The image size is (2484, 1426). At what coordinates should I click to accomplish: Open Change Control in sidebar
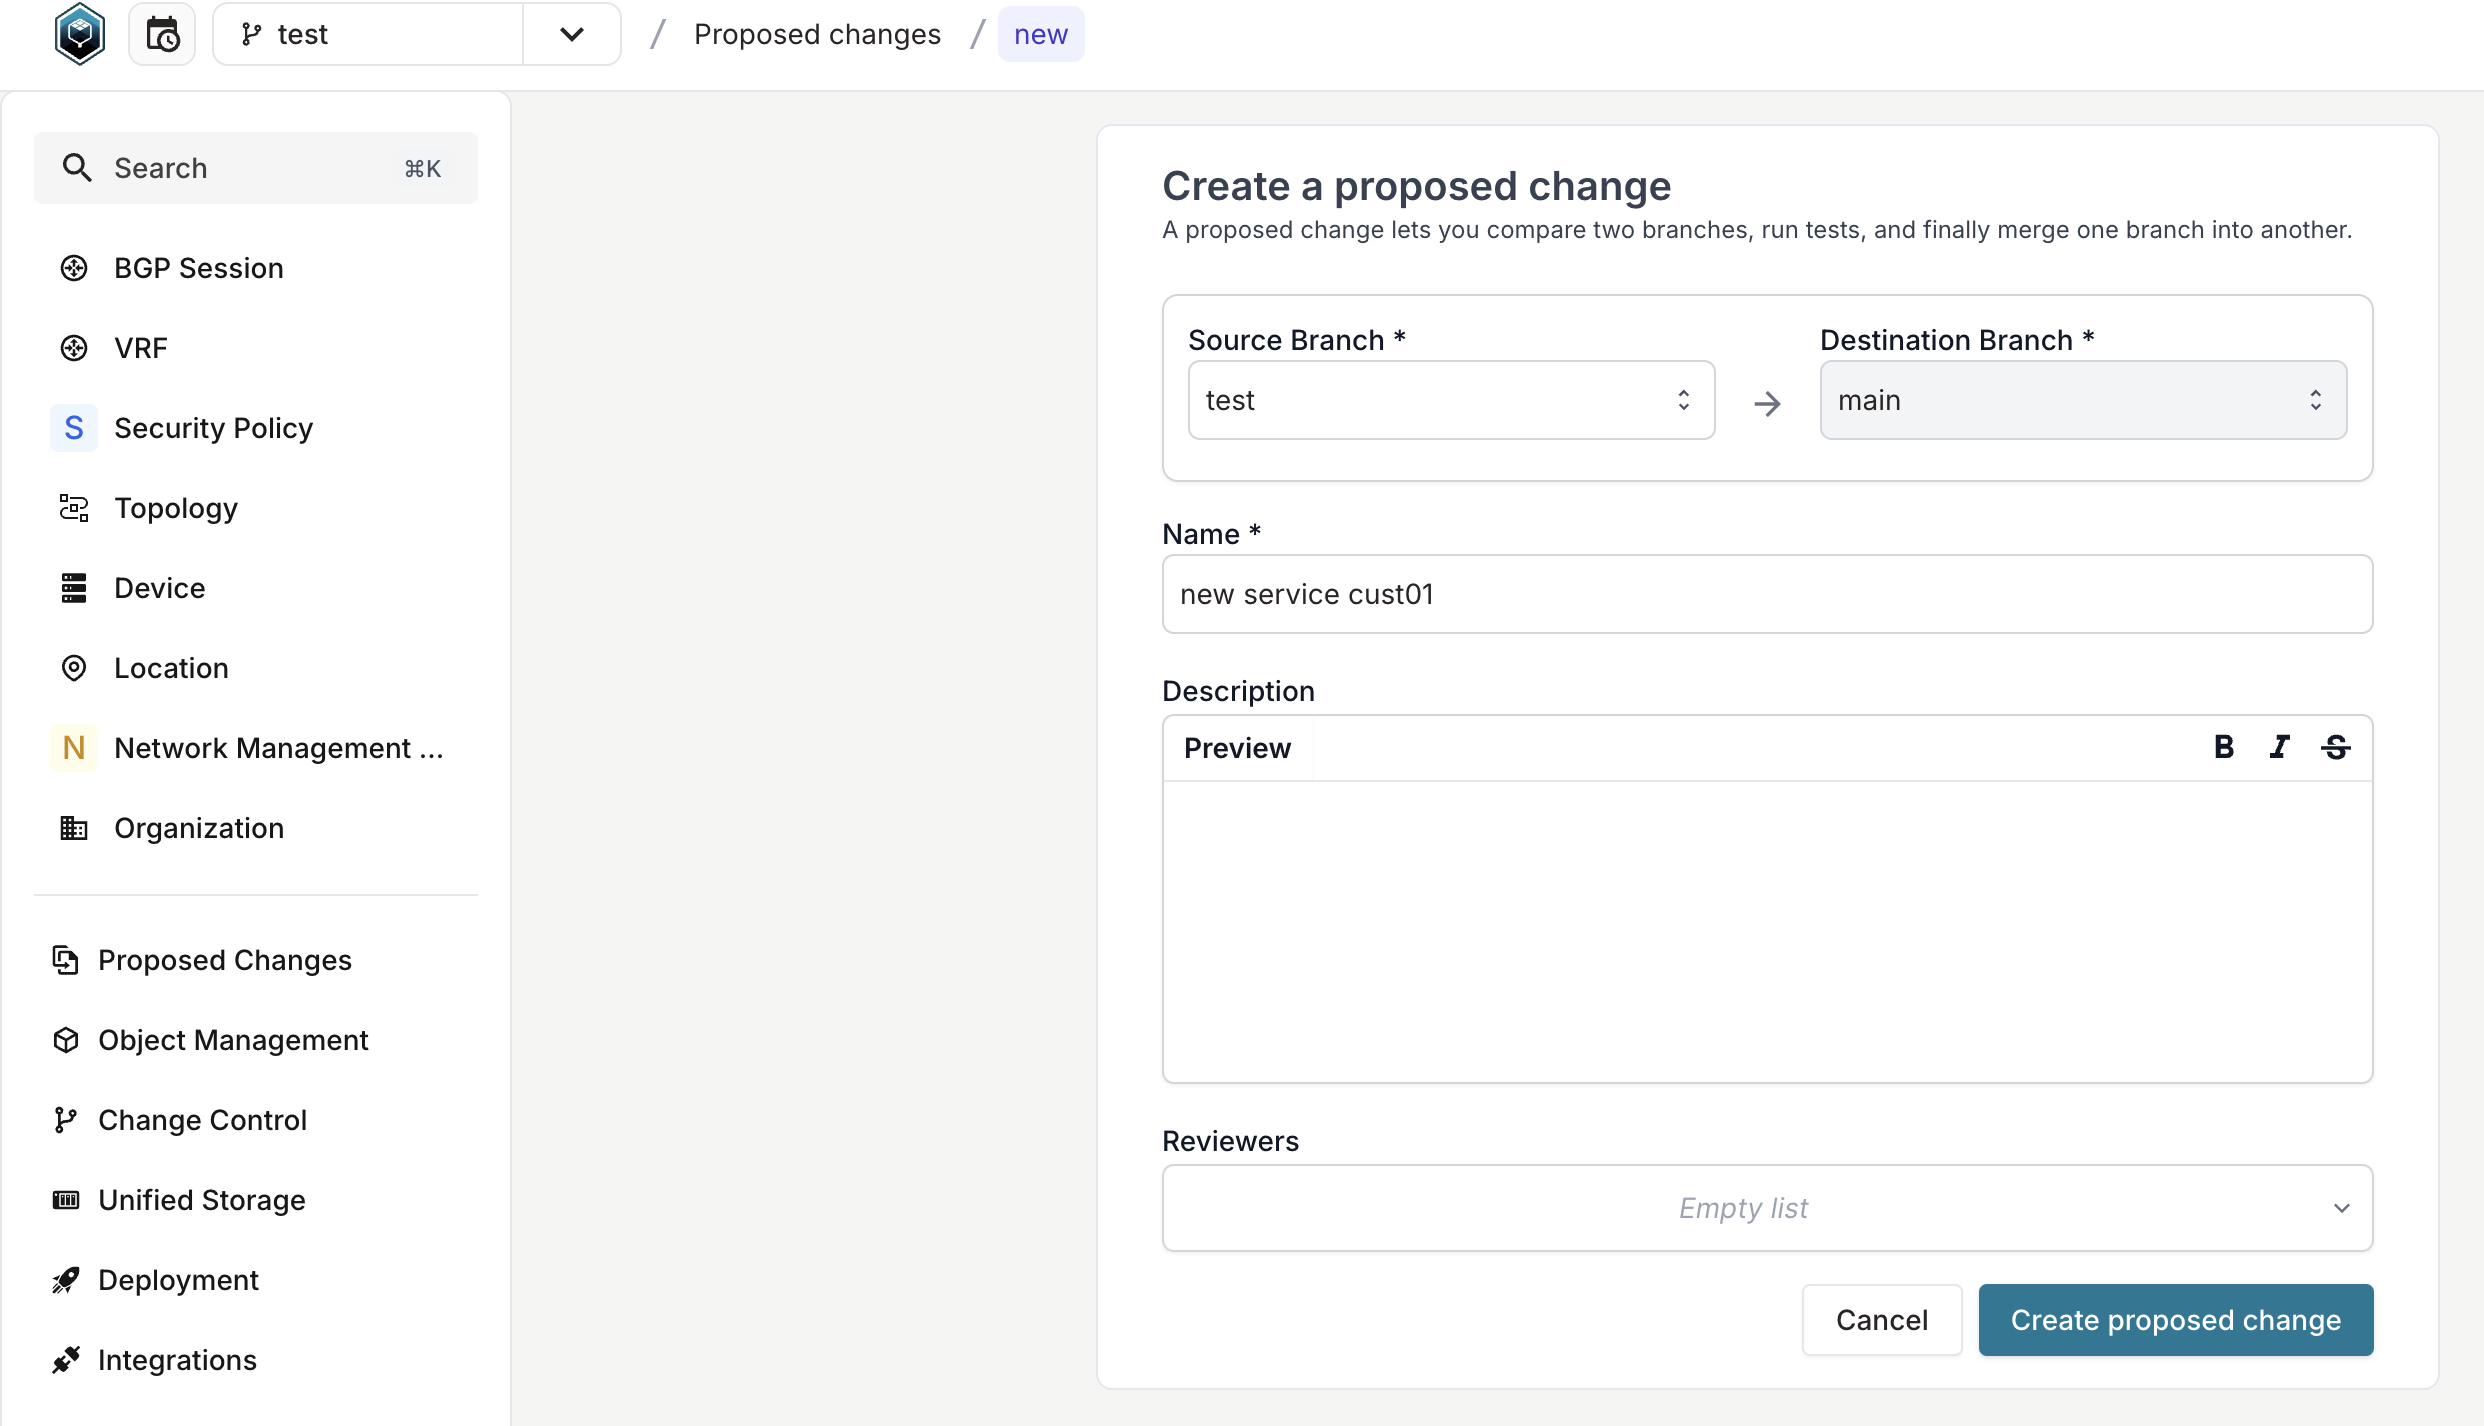point(202,1119)
